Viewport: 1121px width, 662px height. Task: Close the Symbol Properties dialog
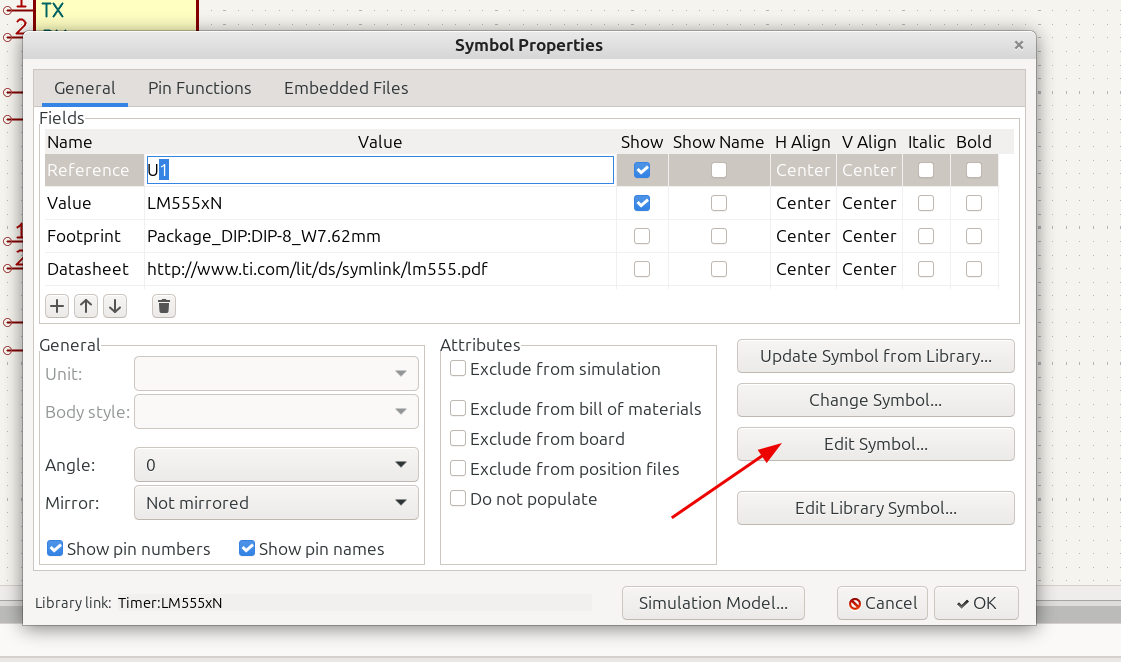1019,45
